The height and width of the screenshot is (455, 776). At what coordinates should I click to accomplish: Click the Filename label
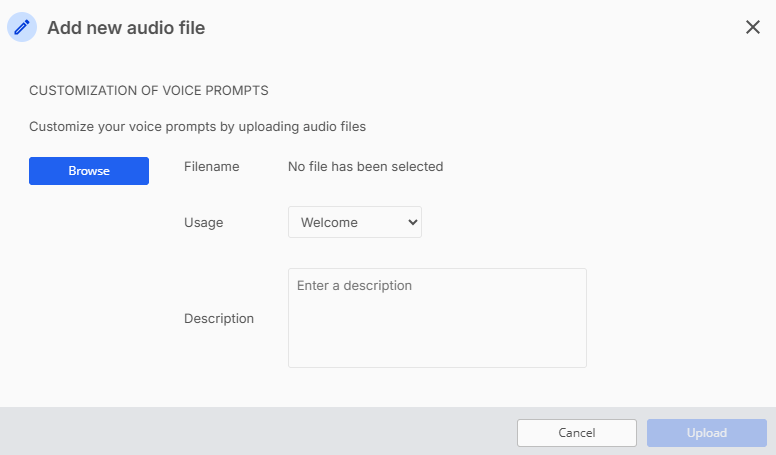click(212, 167)
